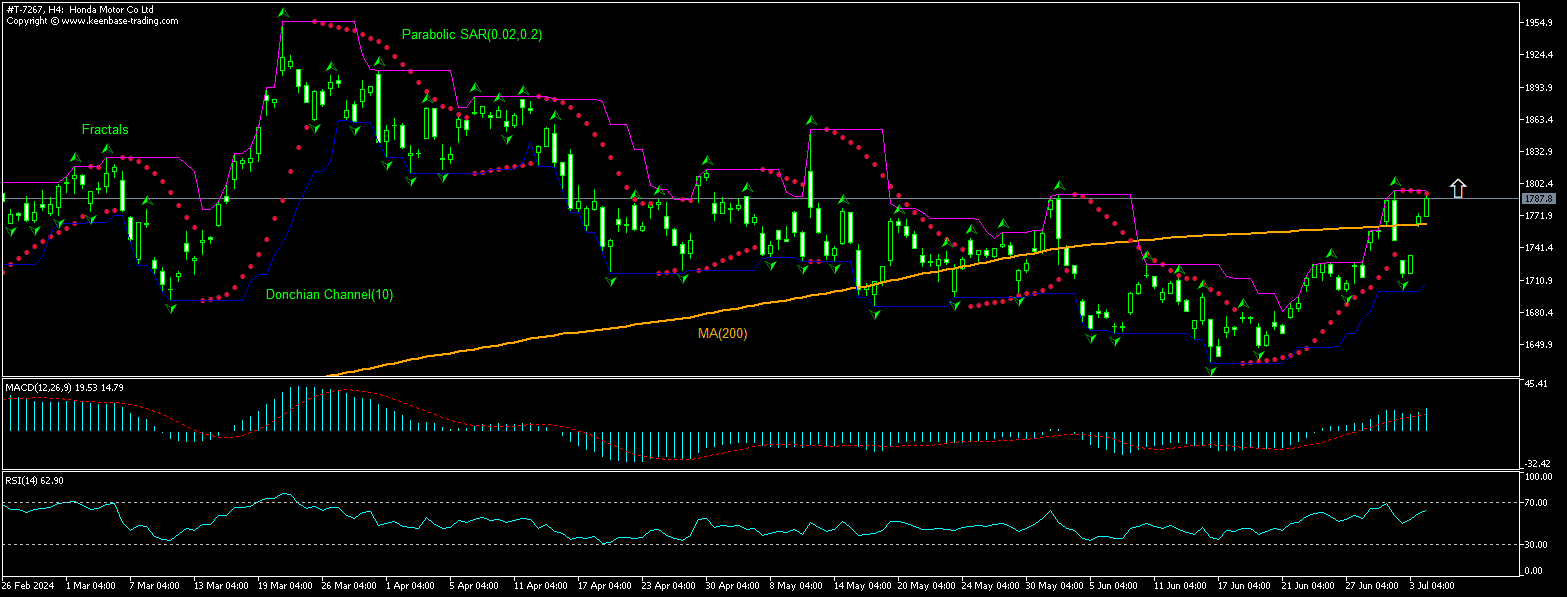Click the white up arrow signal icon
The width and height of the screenshot is (1567, 597).
click(1458, 188)
